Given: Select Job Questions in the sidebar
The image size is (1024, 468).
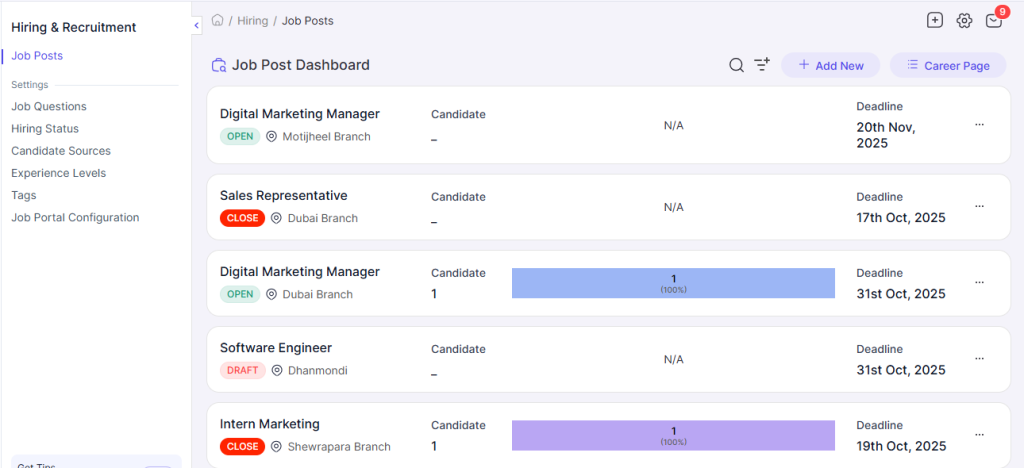Looking at the screenshot, I should (x=49, y=106).
